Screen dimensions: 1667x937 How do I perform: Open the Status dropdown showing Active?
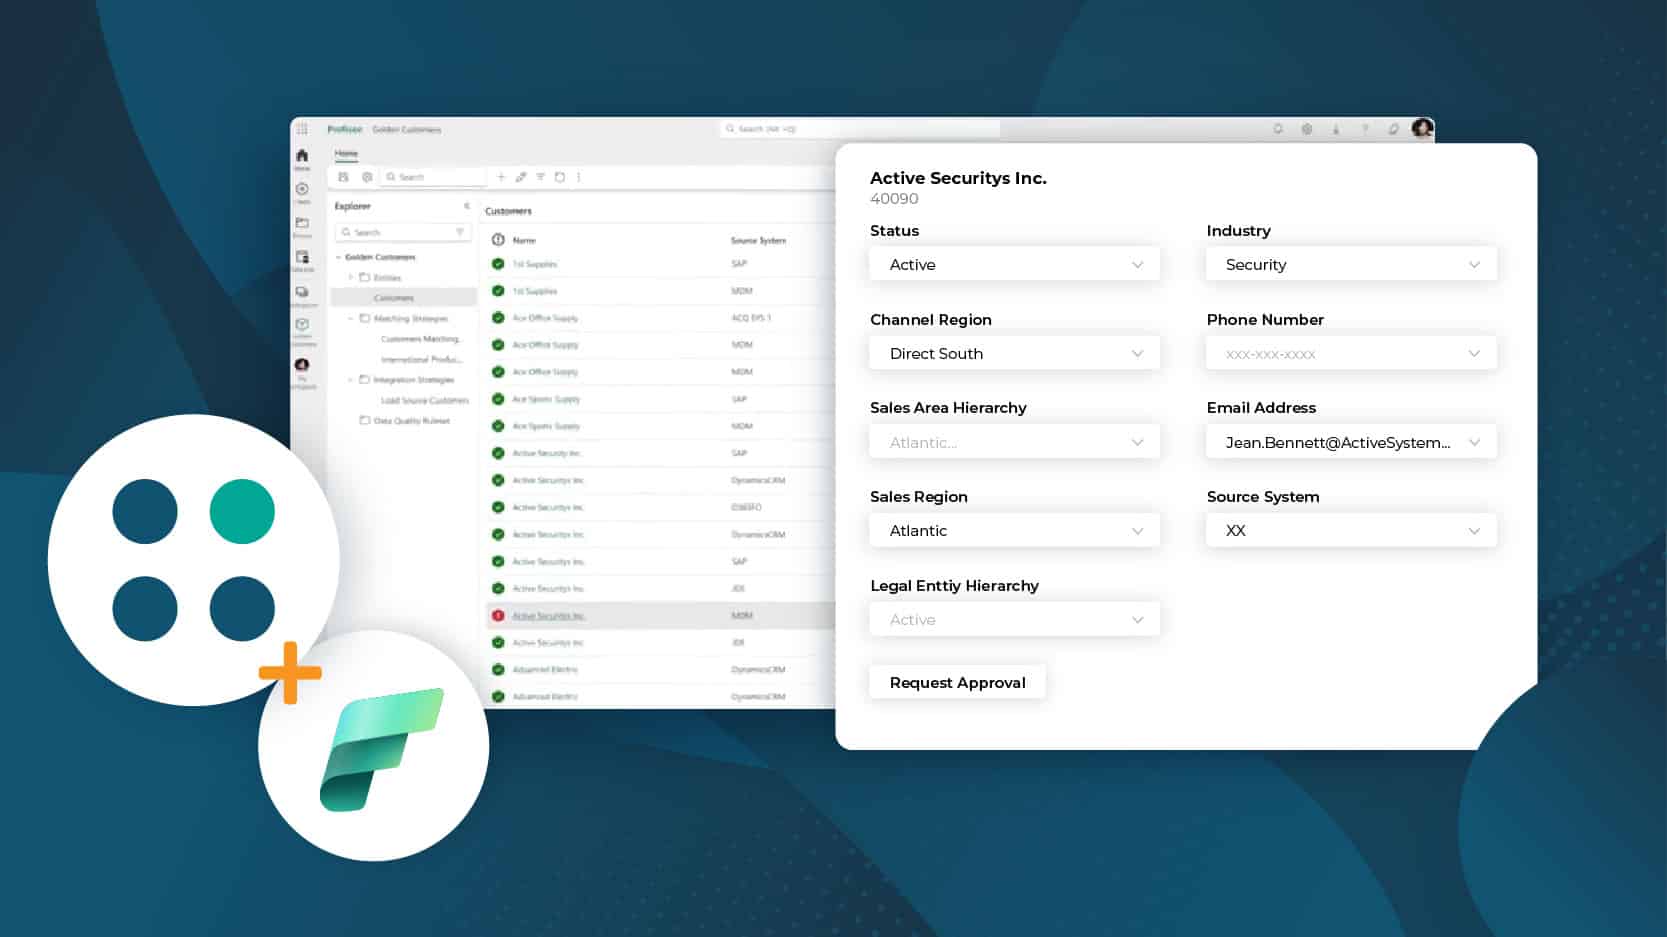(x=1014, y=264)
